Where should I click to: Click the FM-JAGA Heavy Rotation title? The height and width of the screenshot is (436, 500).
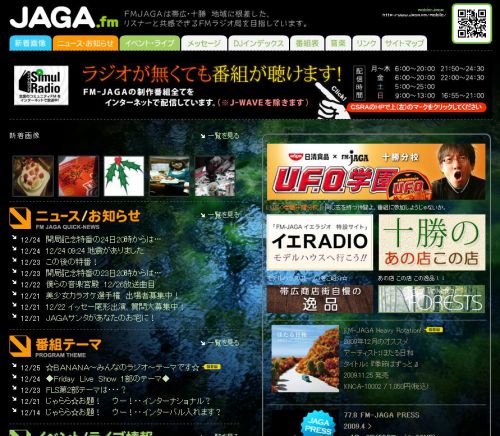pyautogui.click(x=383, y=330)
